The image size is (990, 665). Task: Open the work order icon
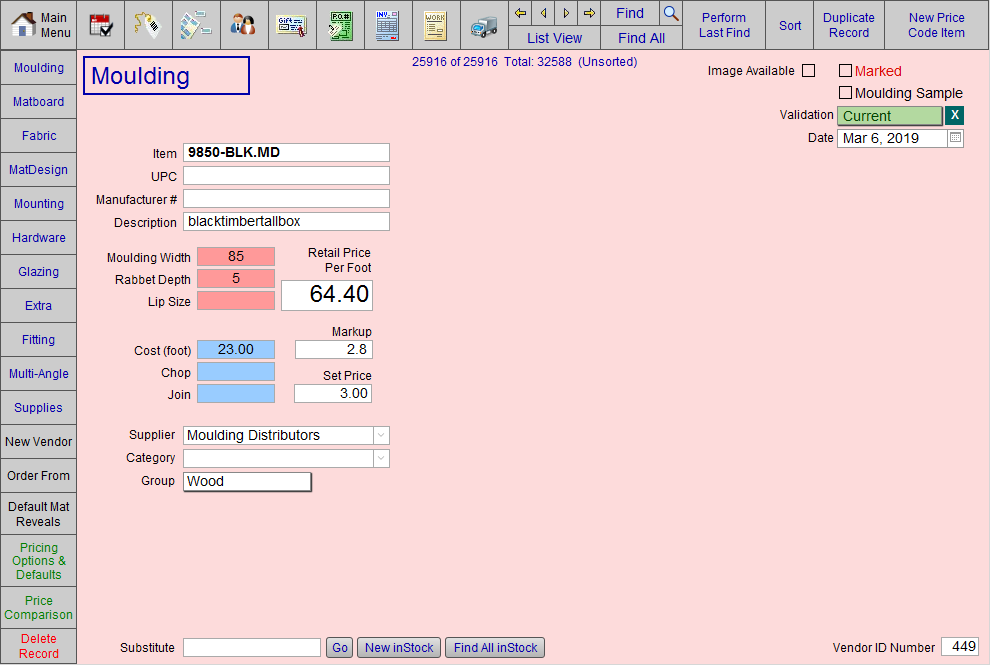point(436,25)
